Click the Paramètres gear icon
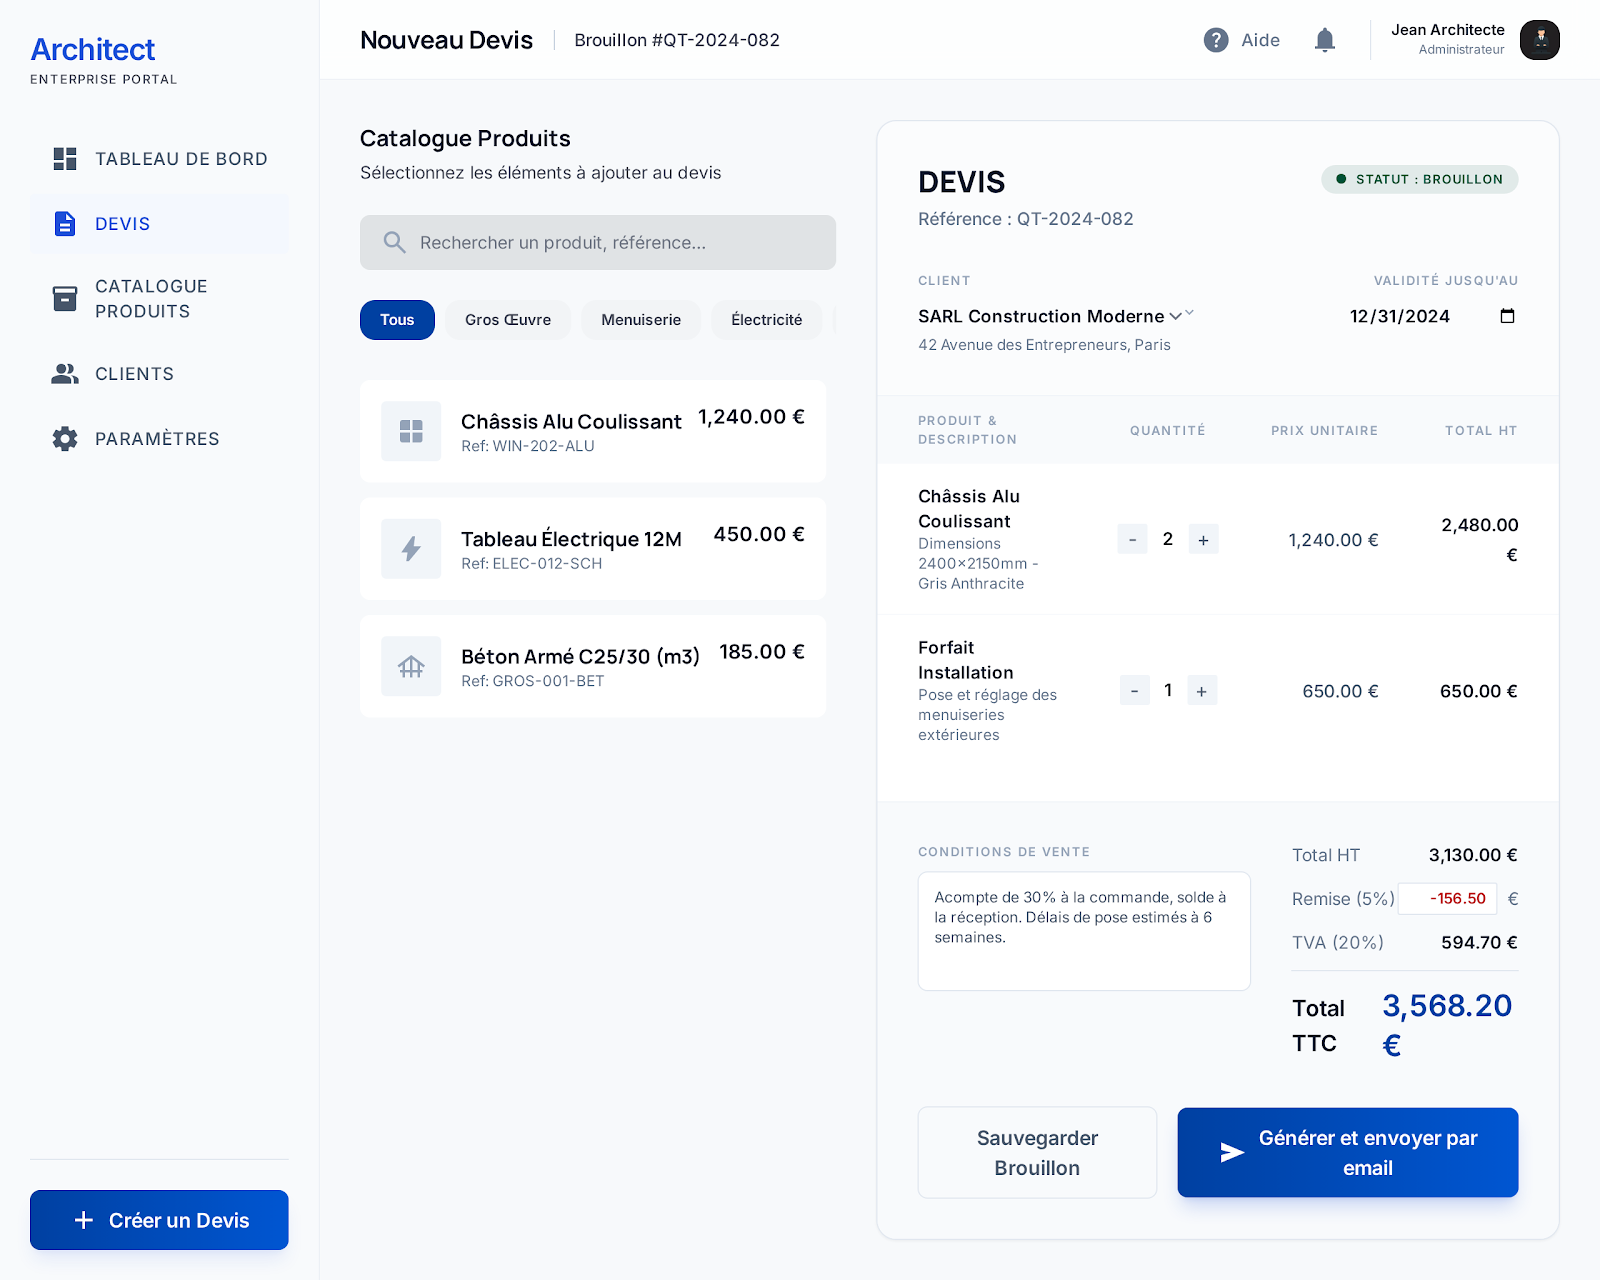1600x1280 pixels. point(65,439)
